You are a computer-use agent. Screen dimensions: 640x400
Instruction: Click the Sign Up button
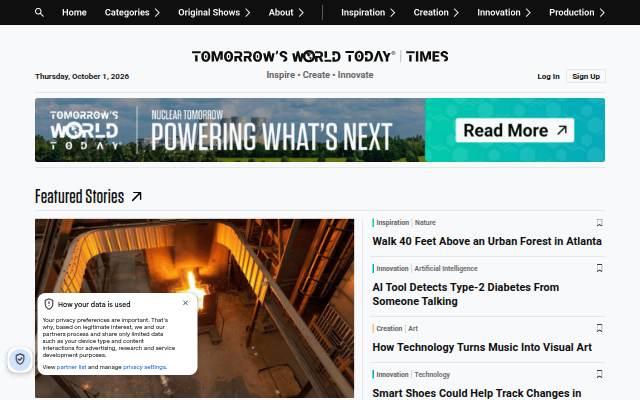[586, 76]
